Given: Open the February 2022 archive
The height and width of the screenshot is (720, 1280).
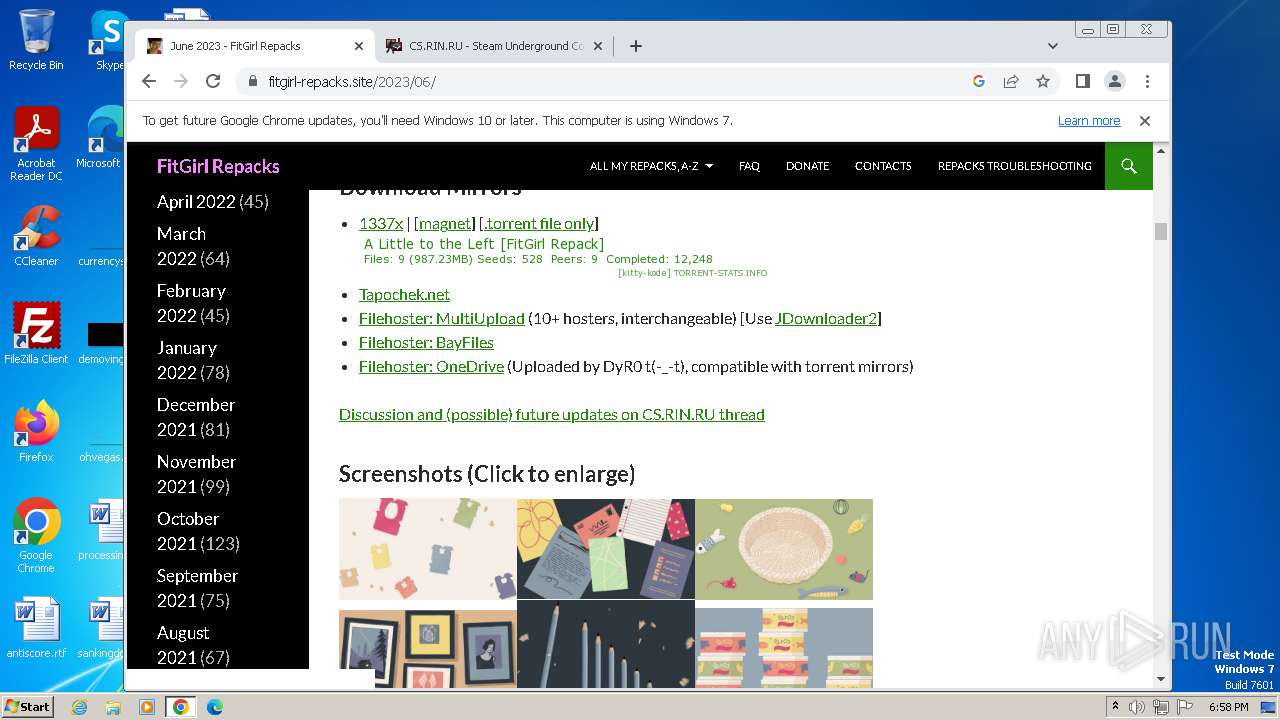Looking at the screenshot, I should pos(191,303).
